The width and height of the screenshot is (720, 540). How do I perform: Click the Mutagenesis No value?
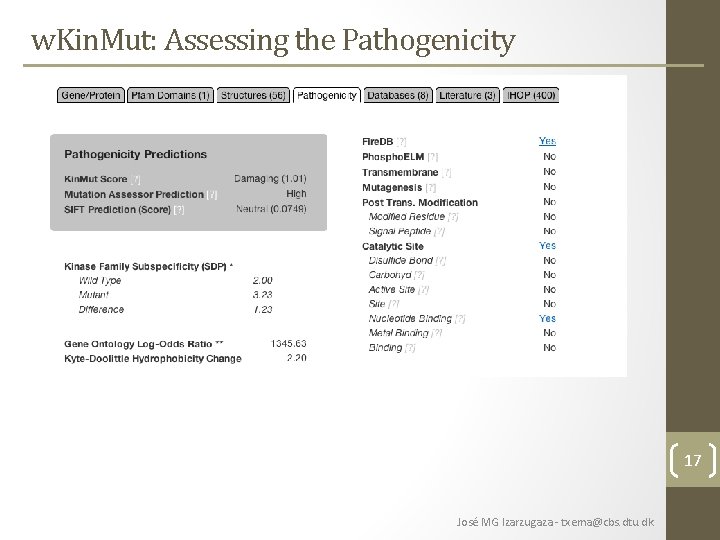tap(550, 187)
